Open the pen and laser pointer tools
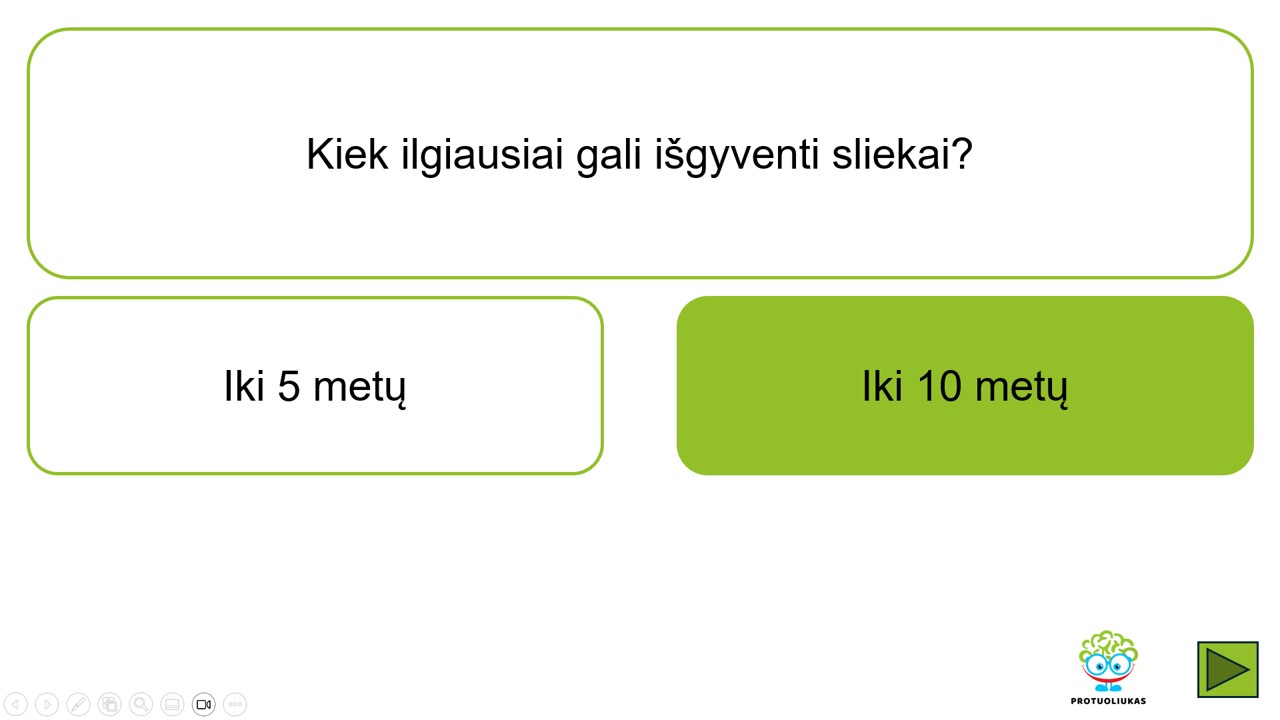Viewport: 1280px width, 720px height. (78, 705)
